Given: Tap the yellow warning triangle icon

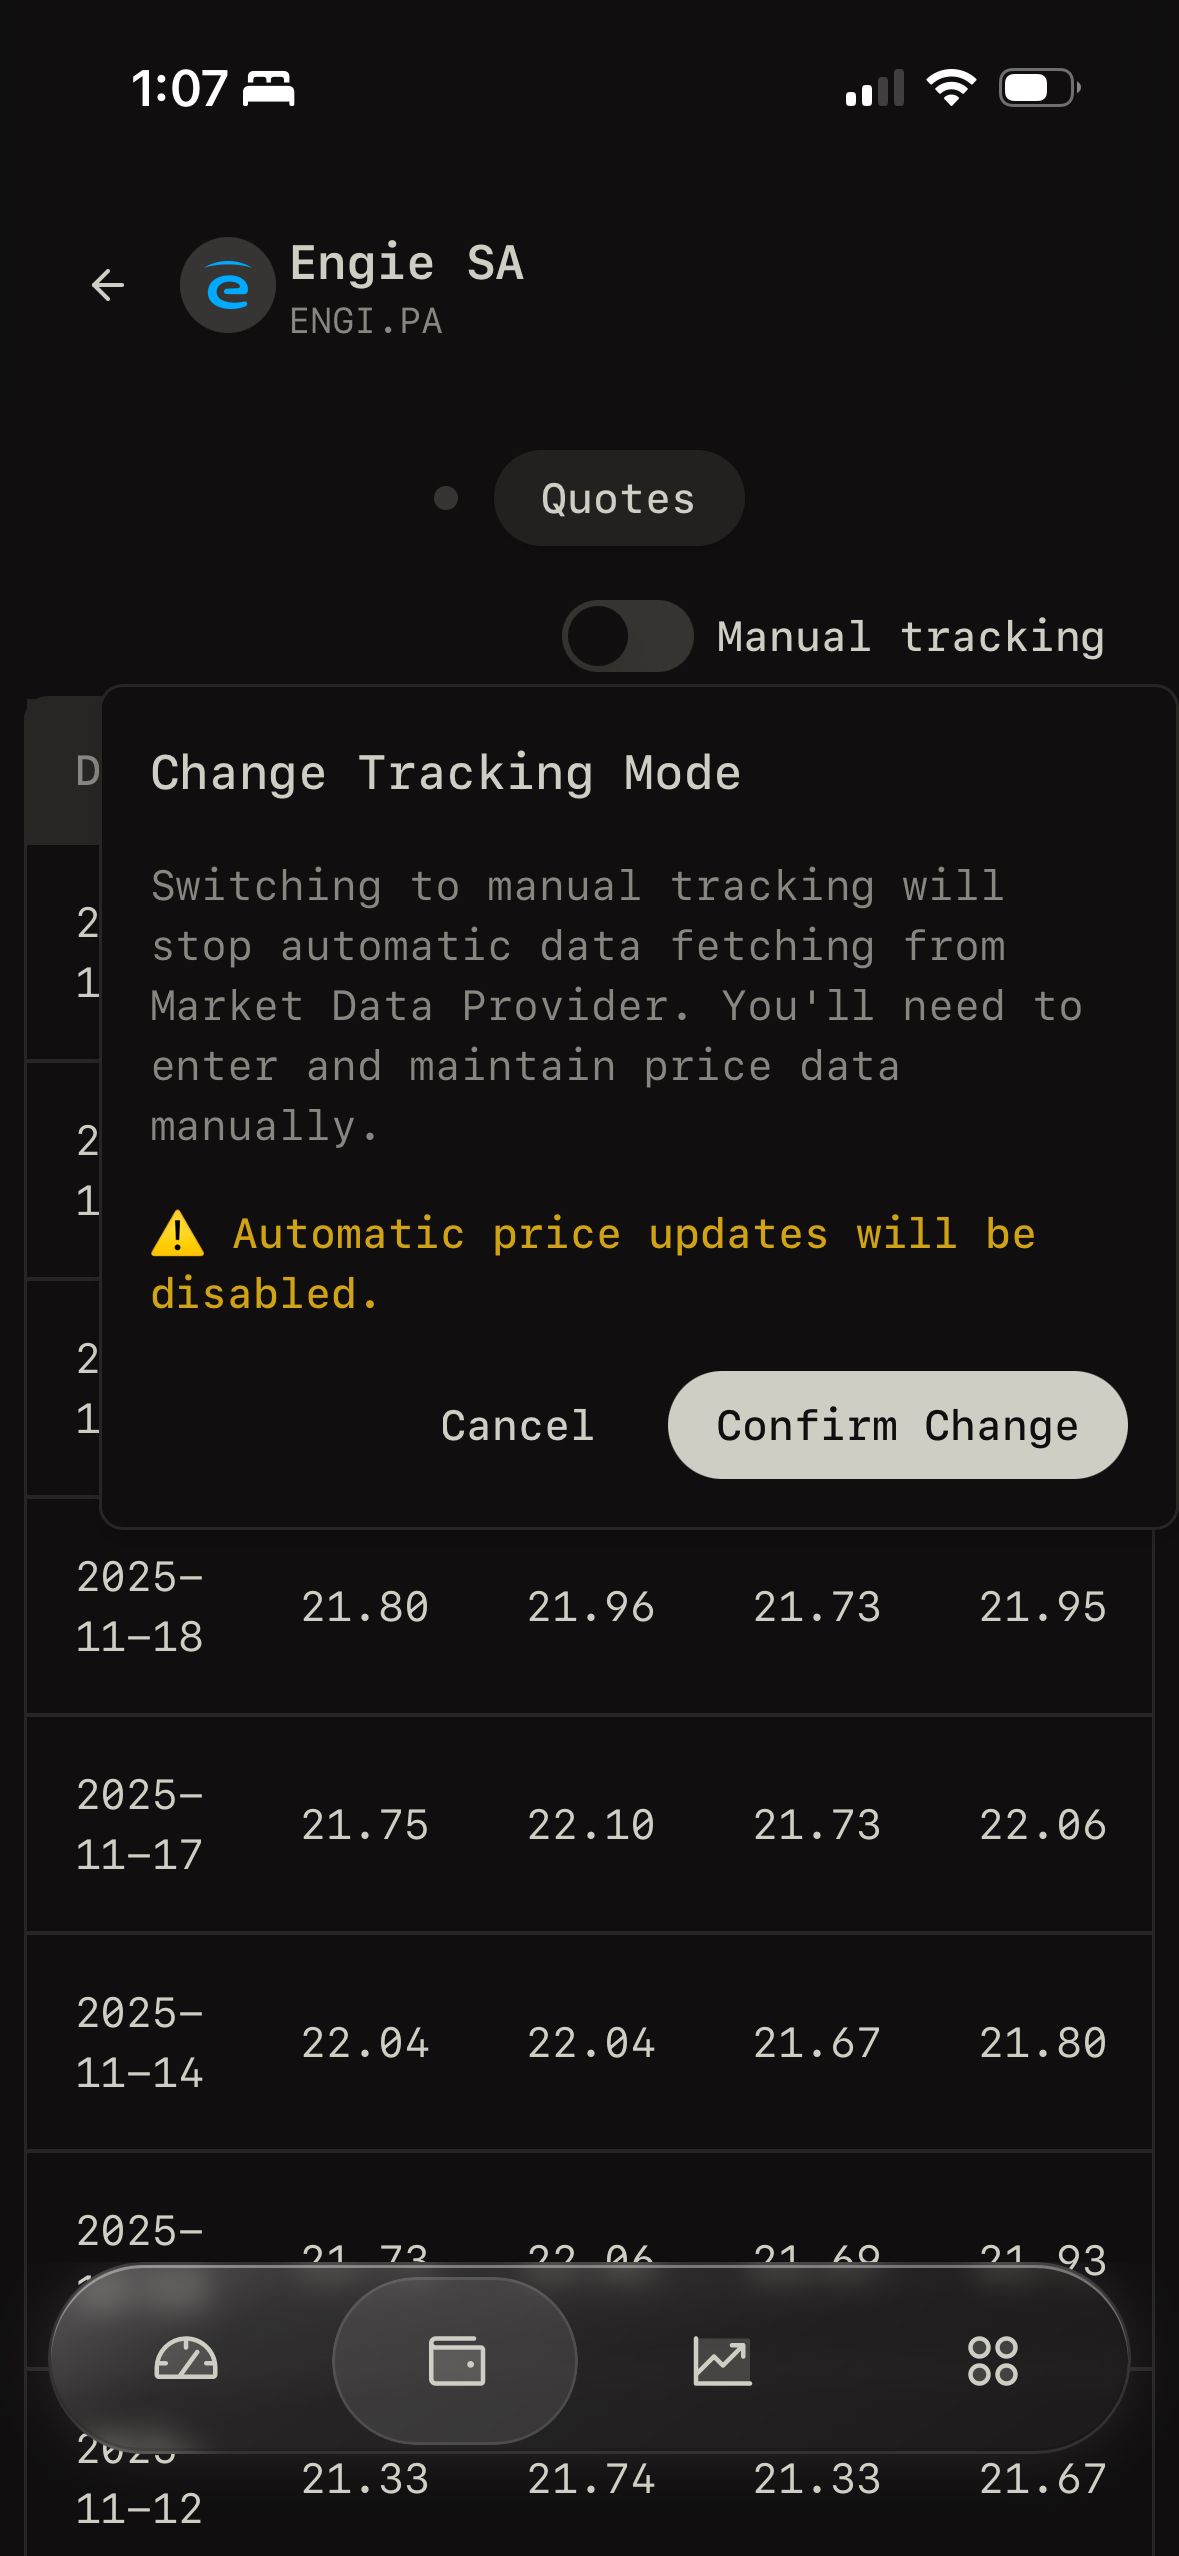Looking at the screenshot, I should point(178,1234).
